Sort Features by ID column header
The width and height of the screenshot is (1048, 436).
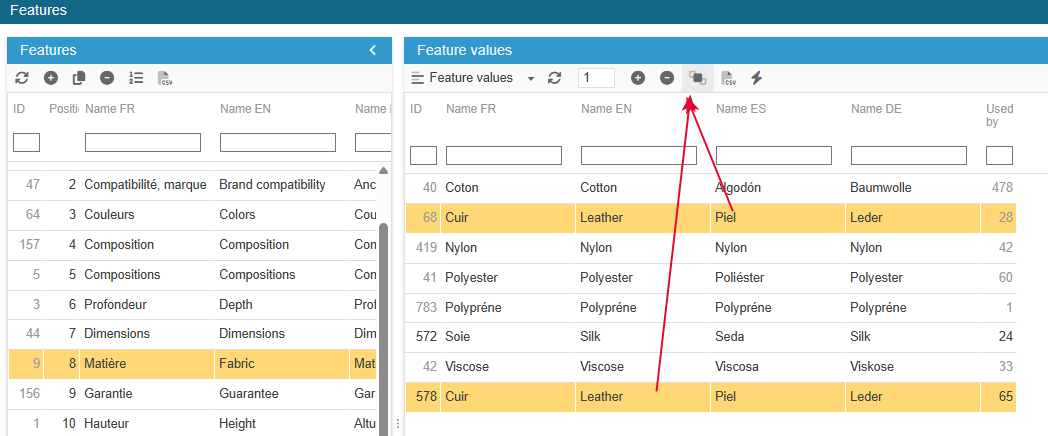tap(19, 109)
